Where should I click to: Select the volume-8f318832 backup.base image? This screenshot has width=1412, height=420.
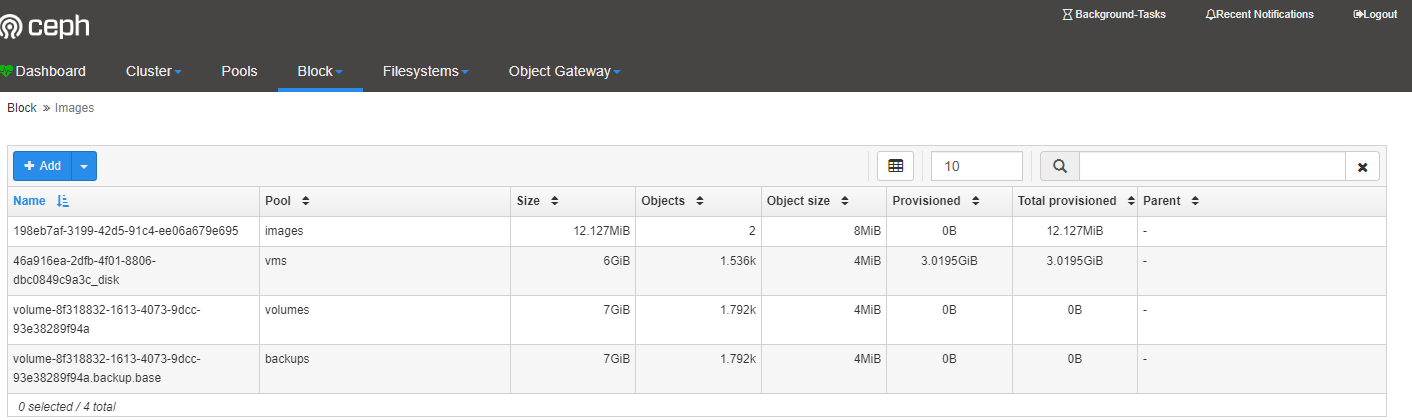[697, 369]
